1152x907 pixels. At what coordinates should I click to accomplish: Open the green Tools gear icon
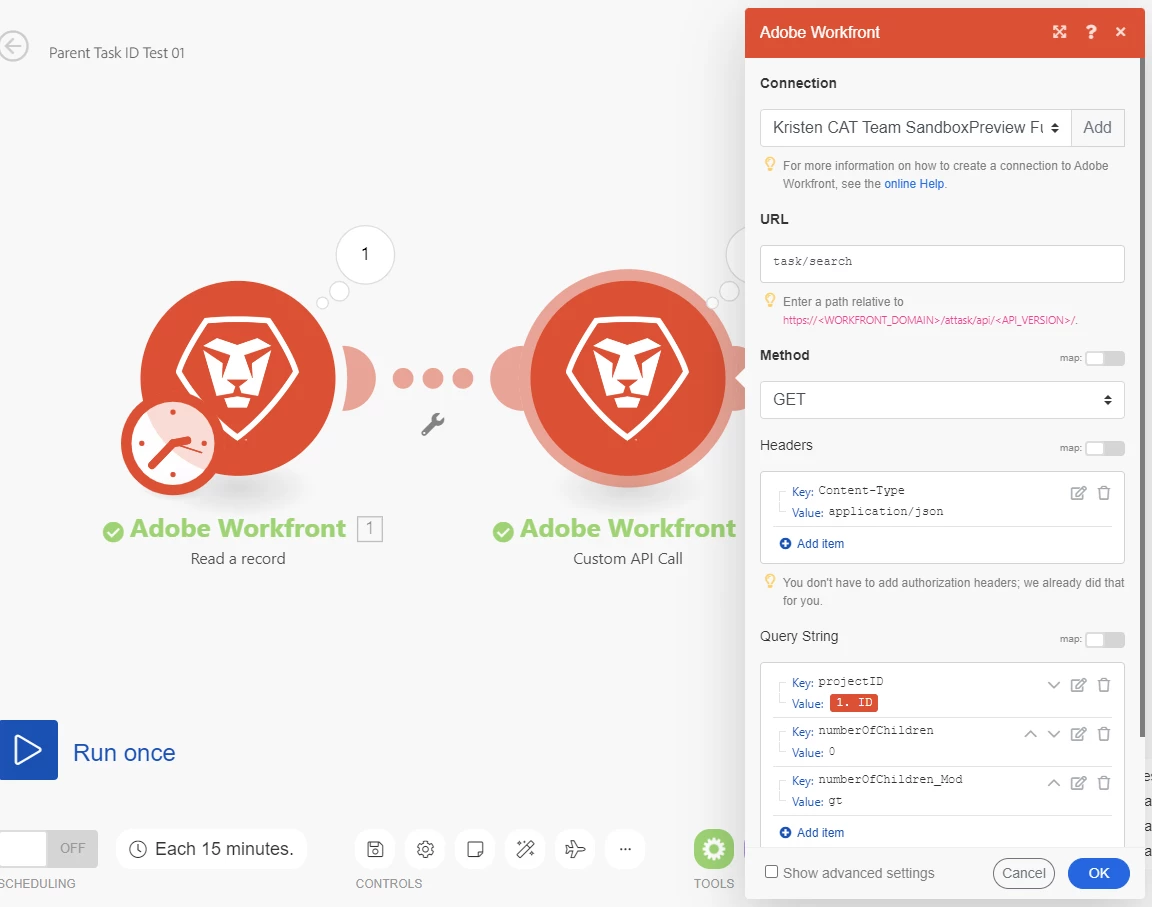pos(713,849)
